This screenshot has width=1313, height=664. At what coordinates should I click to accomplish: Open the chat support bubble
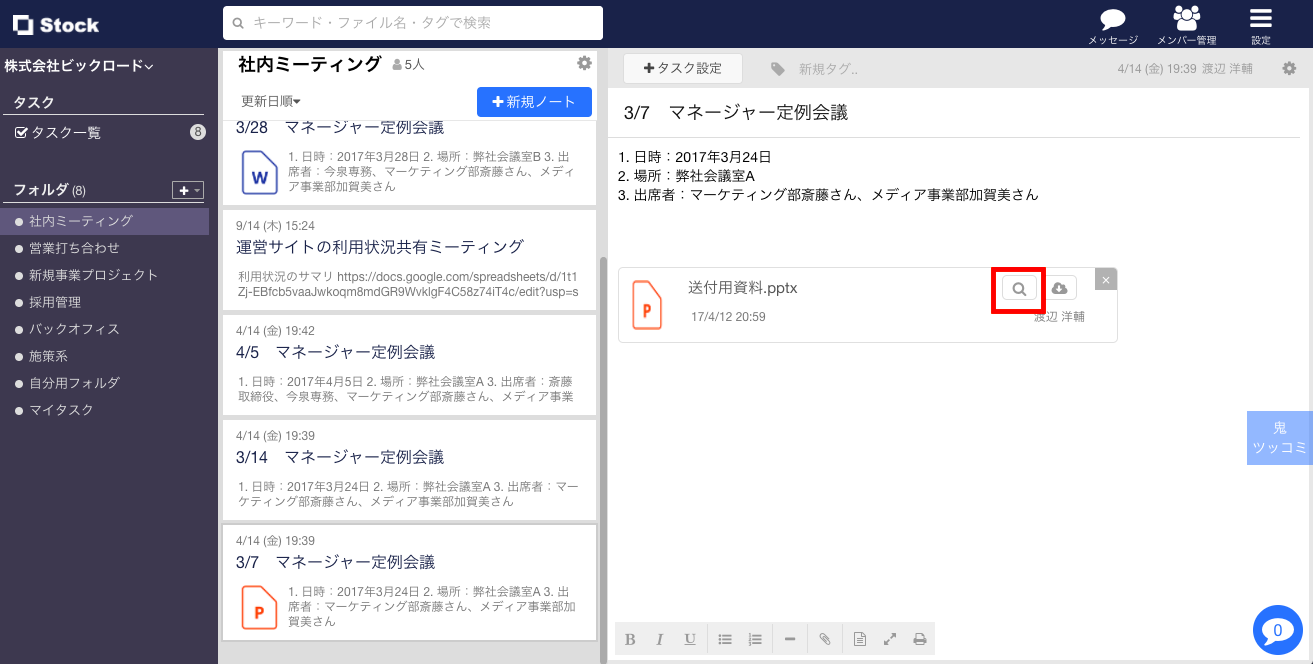point(1277,630)
